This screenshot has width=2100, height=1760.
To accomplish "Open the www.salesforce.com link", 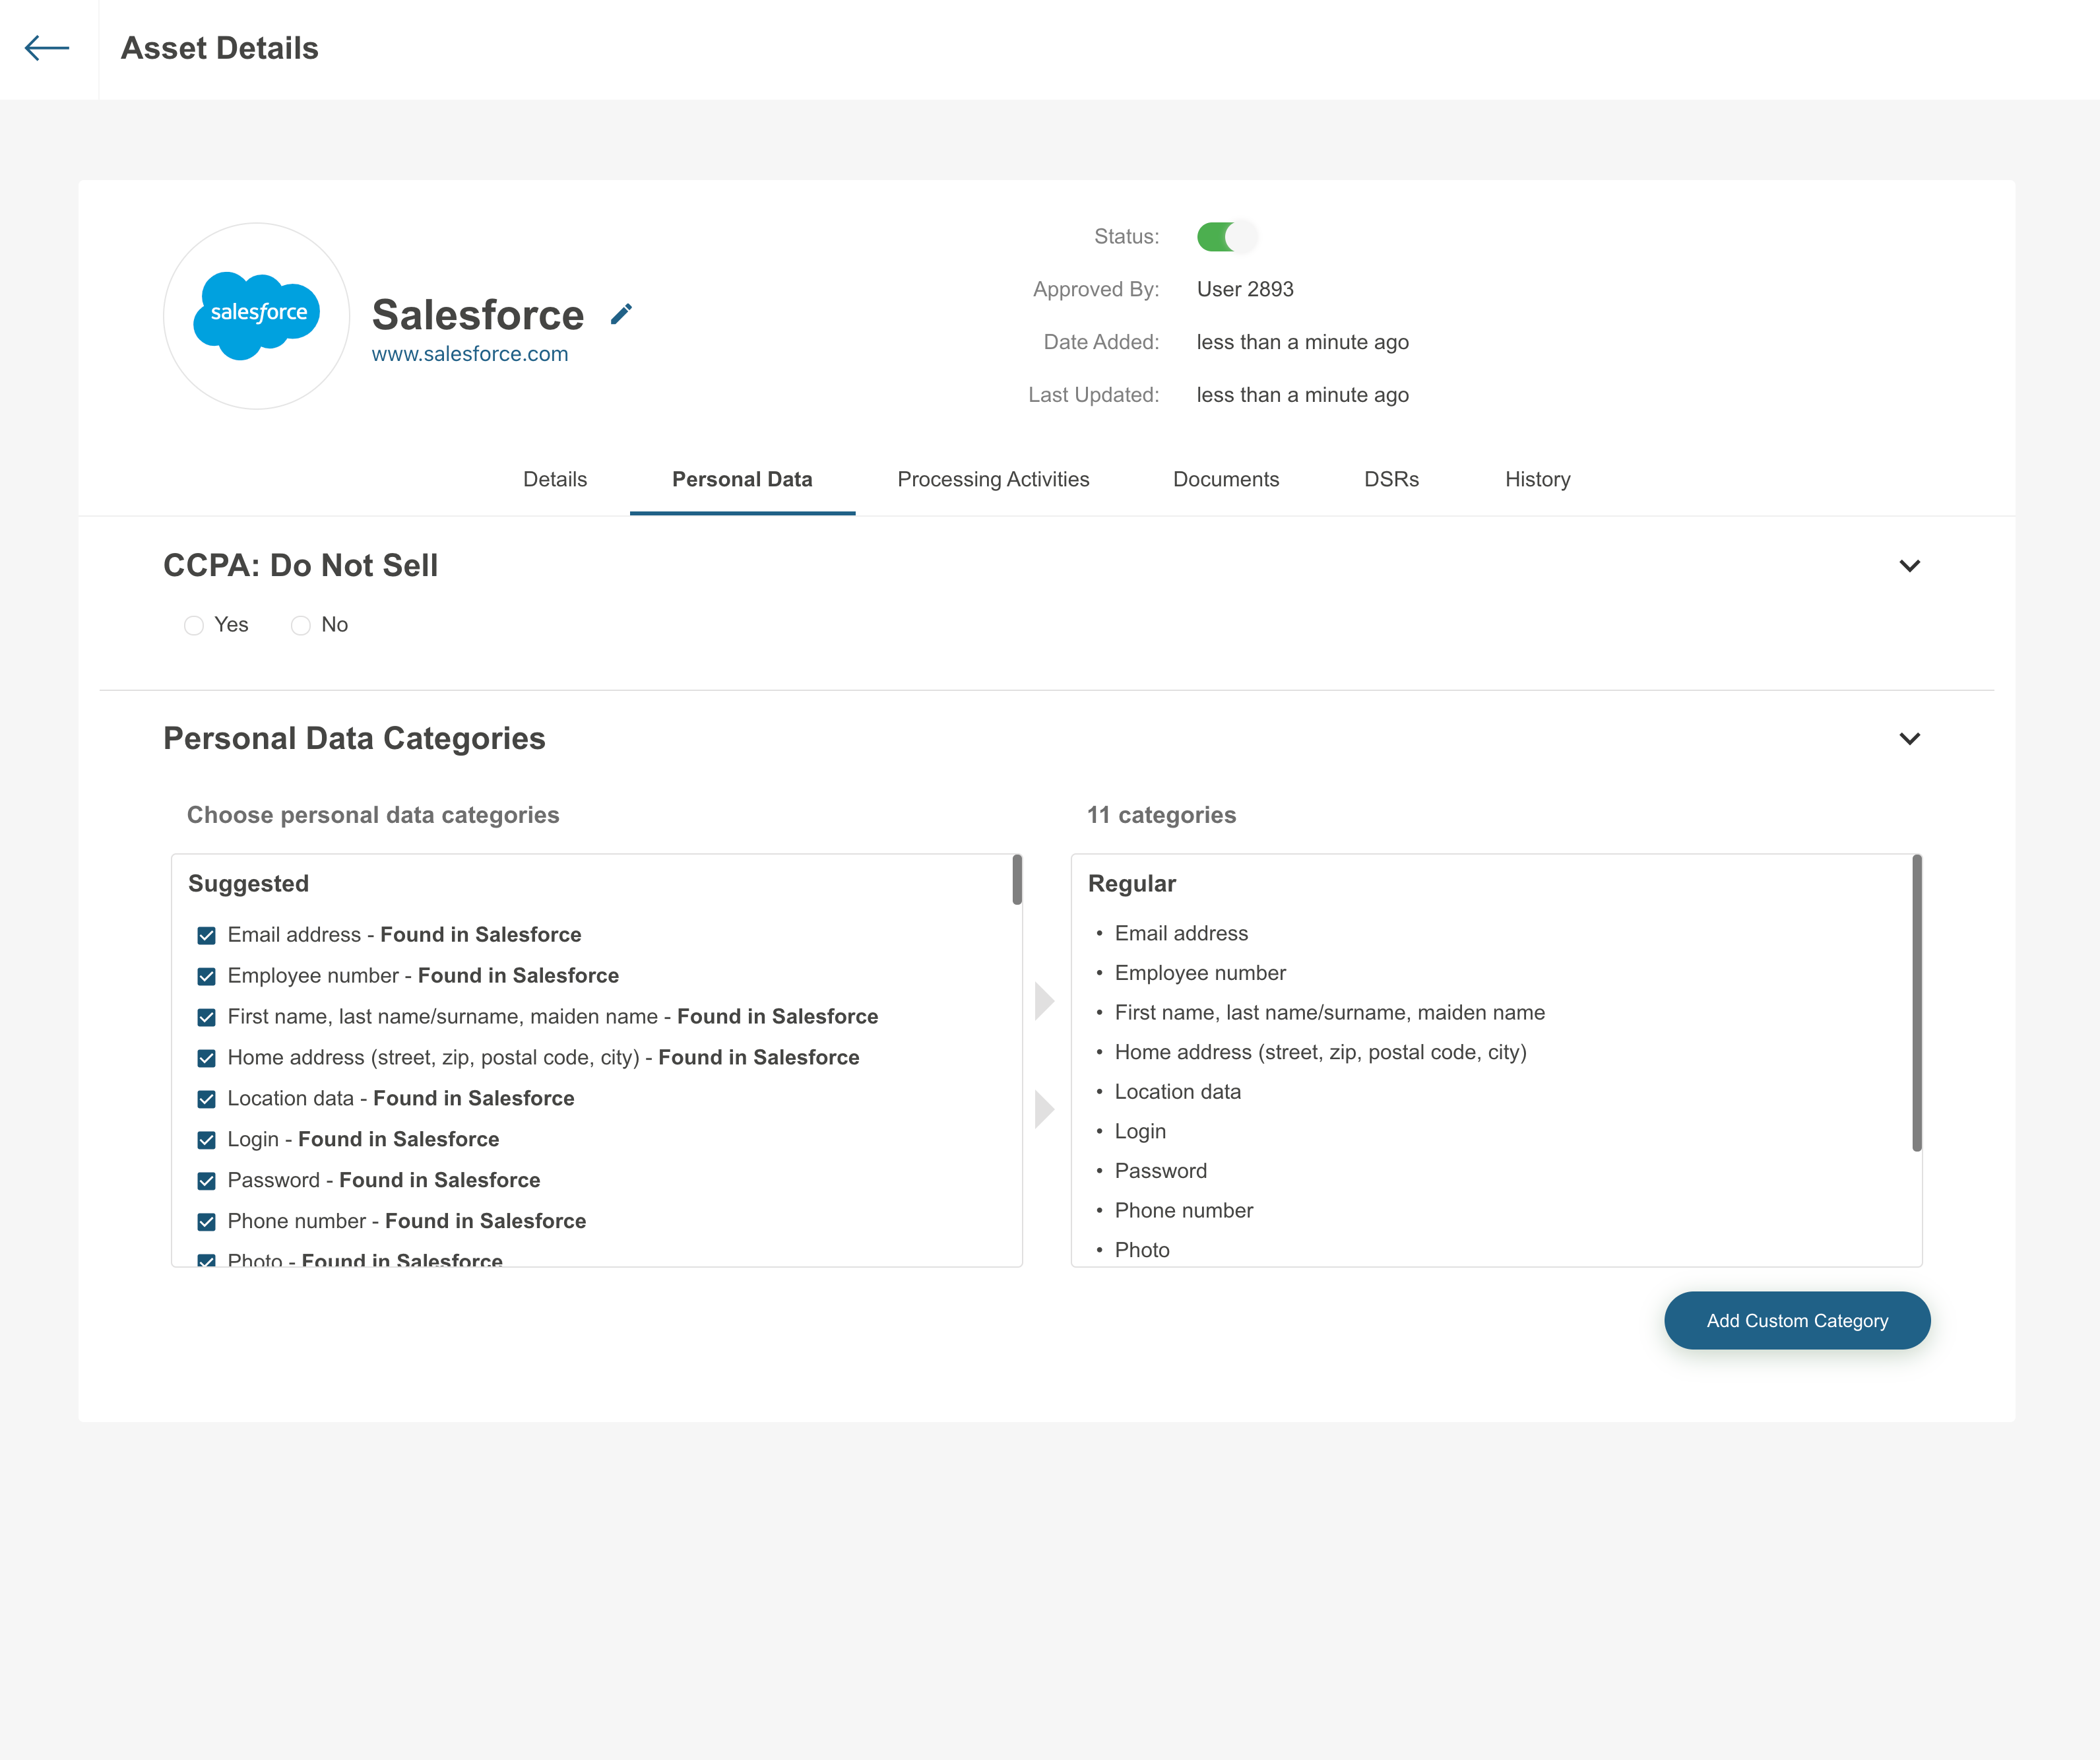I will click(x=470, y=354).
